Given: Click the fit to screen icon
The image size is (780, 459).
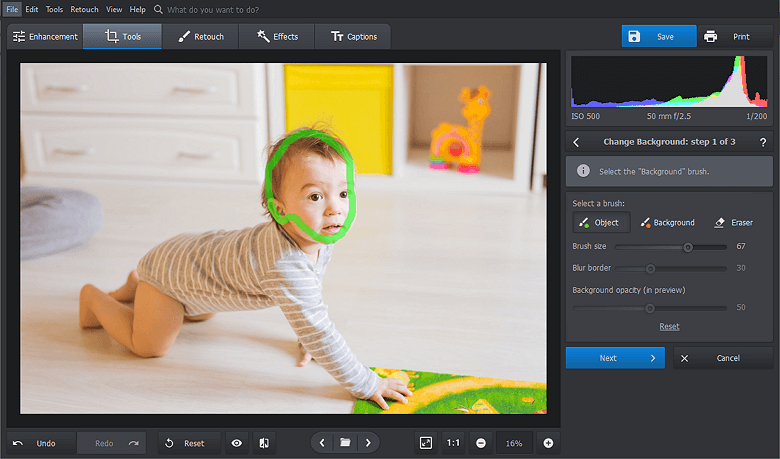Looking at the screenshot, I should [x=426, y=443].
